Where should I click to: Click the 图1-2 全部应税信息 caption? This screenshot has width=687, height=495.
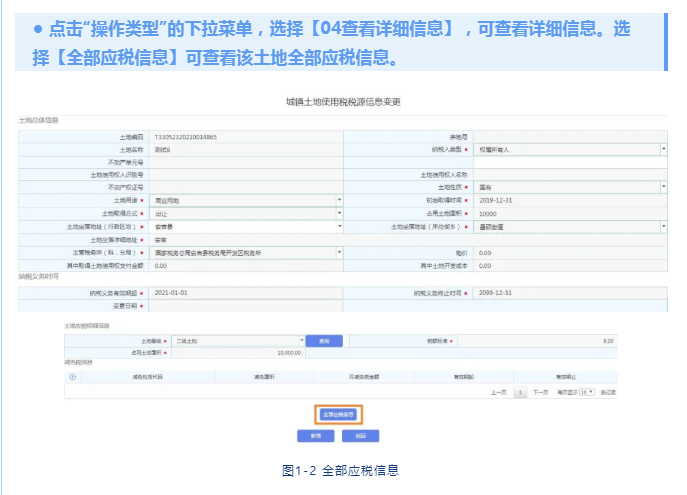tap(340, 470)
